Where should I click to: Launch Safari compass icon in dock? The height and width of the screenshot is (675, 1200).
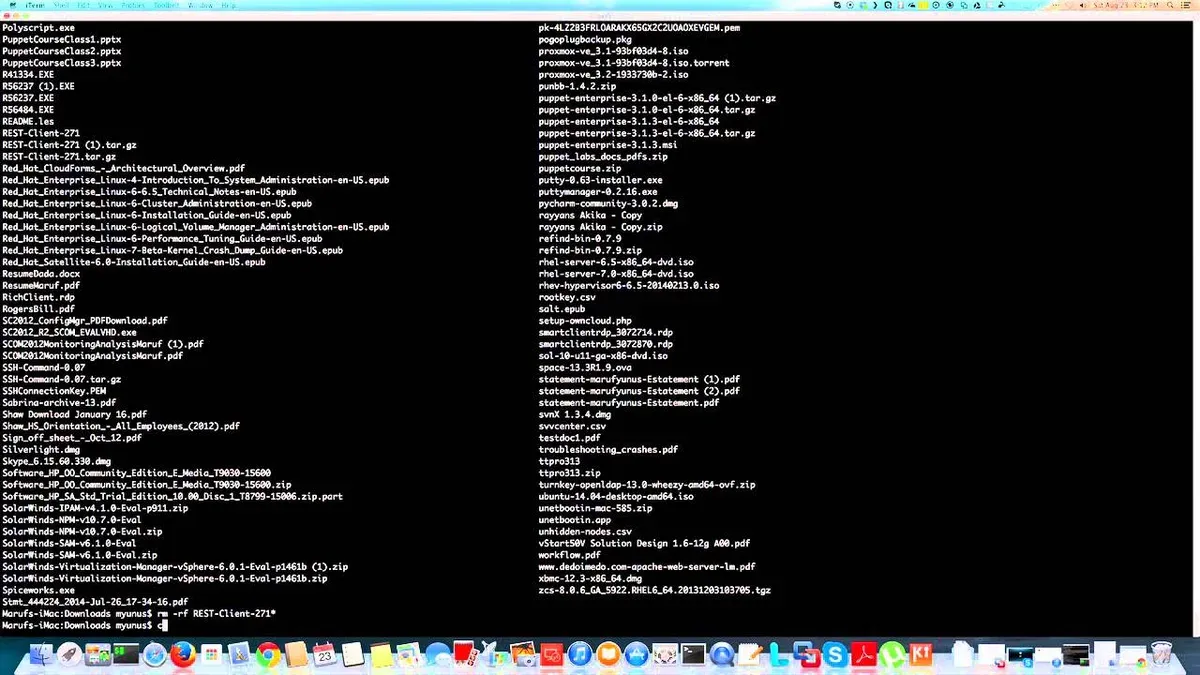[154, 655]
